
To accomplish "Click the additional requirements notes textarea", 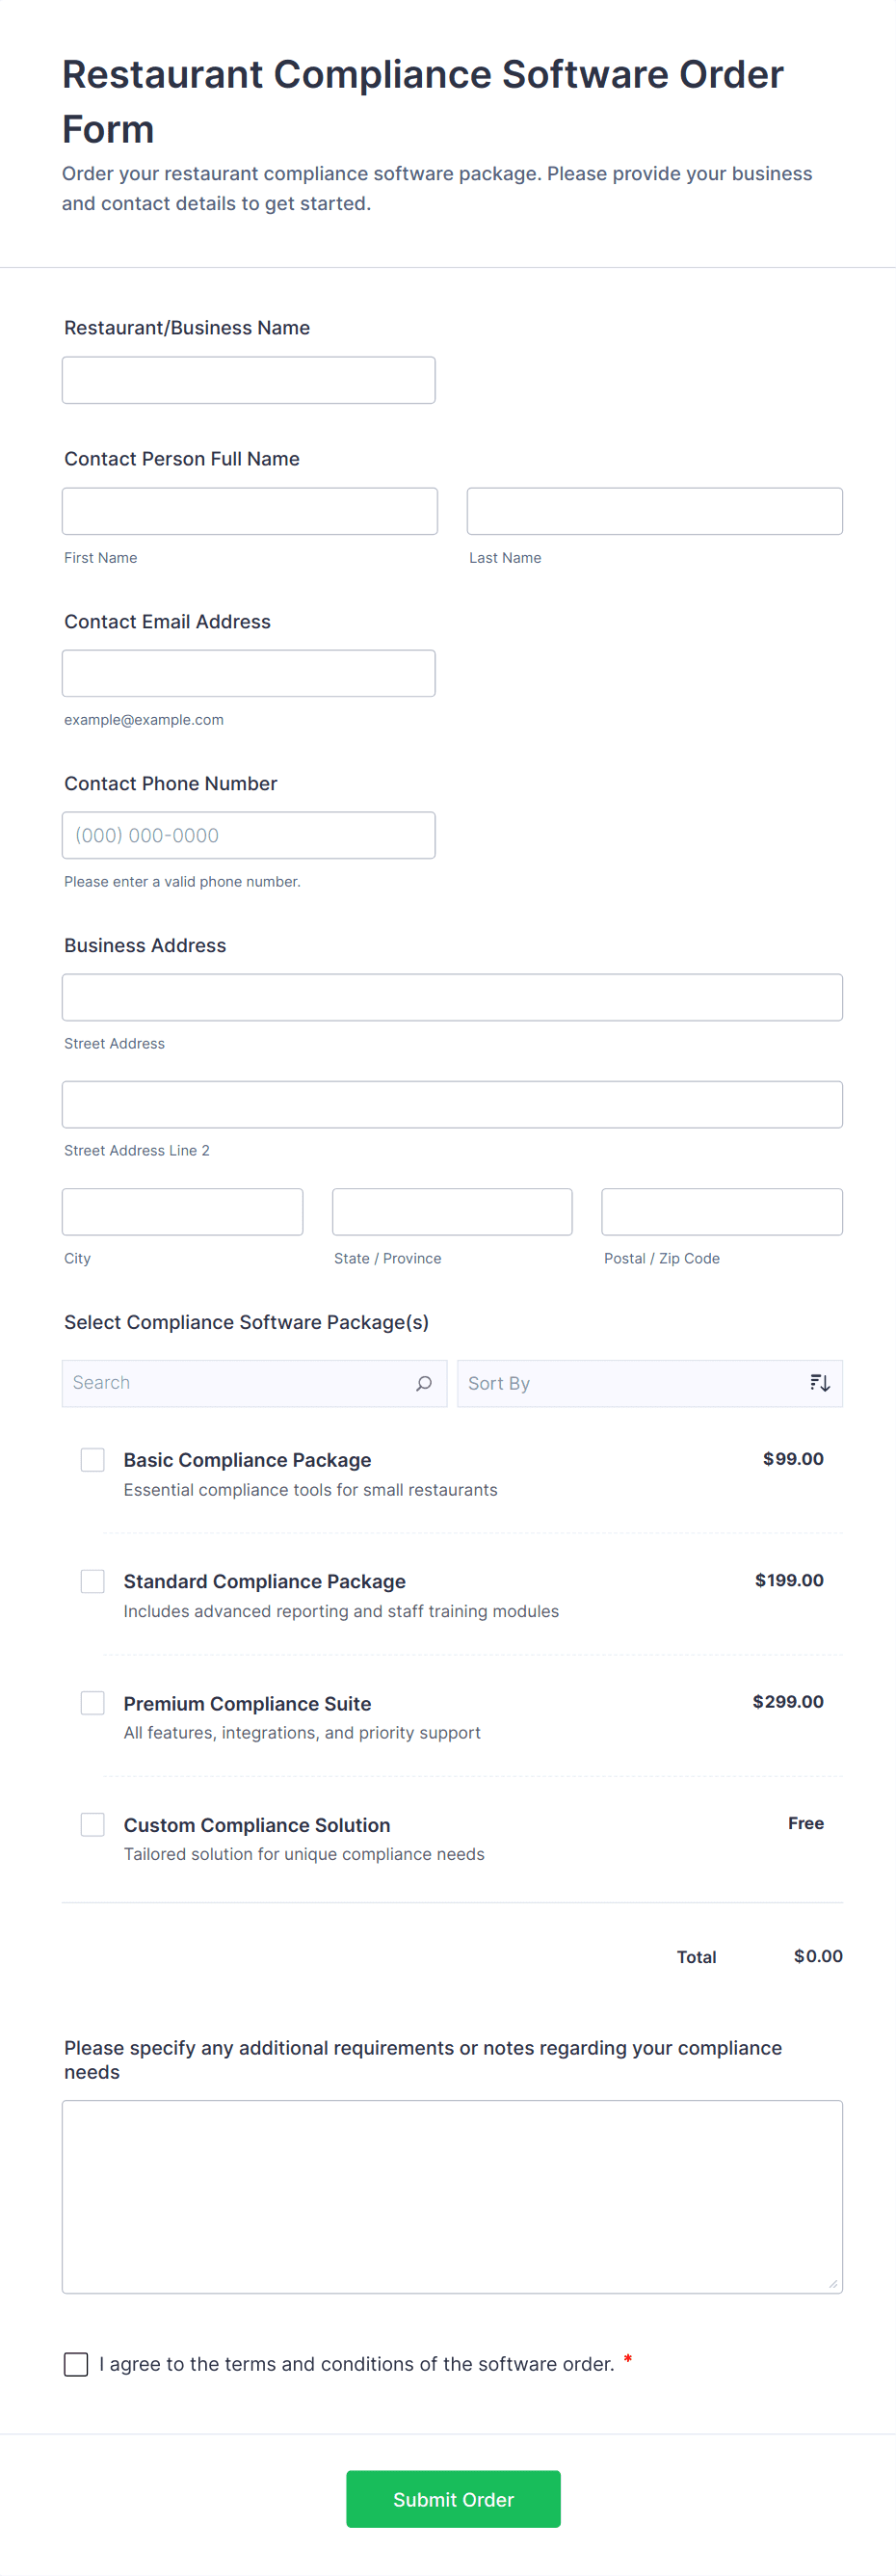I will click(452, 2196).
